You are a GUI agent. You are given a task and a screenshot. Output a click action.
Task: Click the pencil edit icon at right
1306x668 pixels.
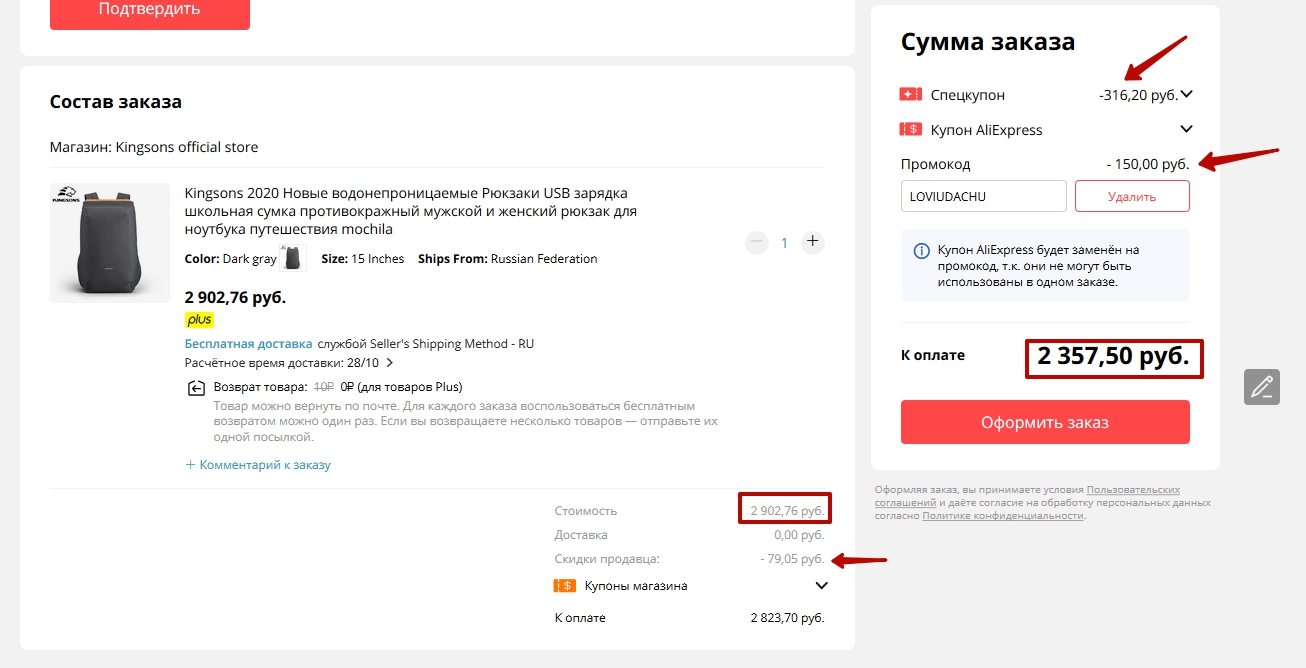1262,386
